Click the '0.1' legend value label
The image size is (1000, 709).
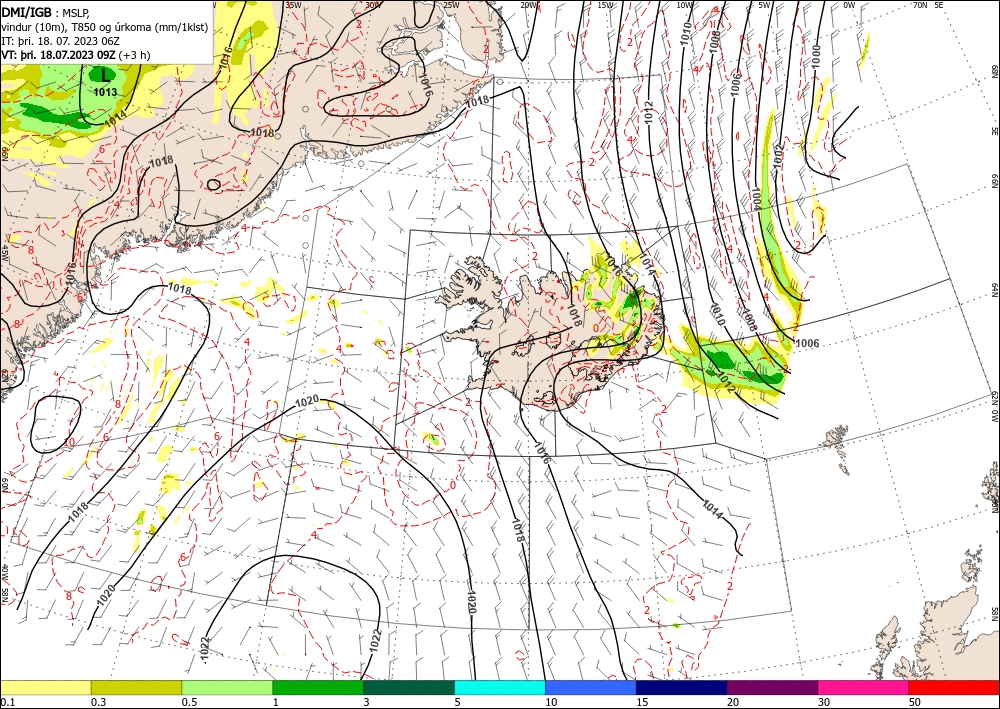click(x=6, y=702)
